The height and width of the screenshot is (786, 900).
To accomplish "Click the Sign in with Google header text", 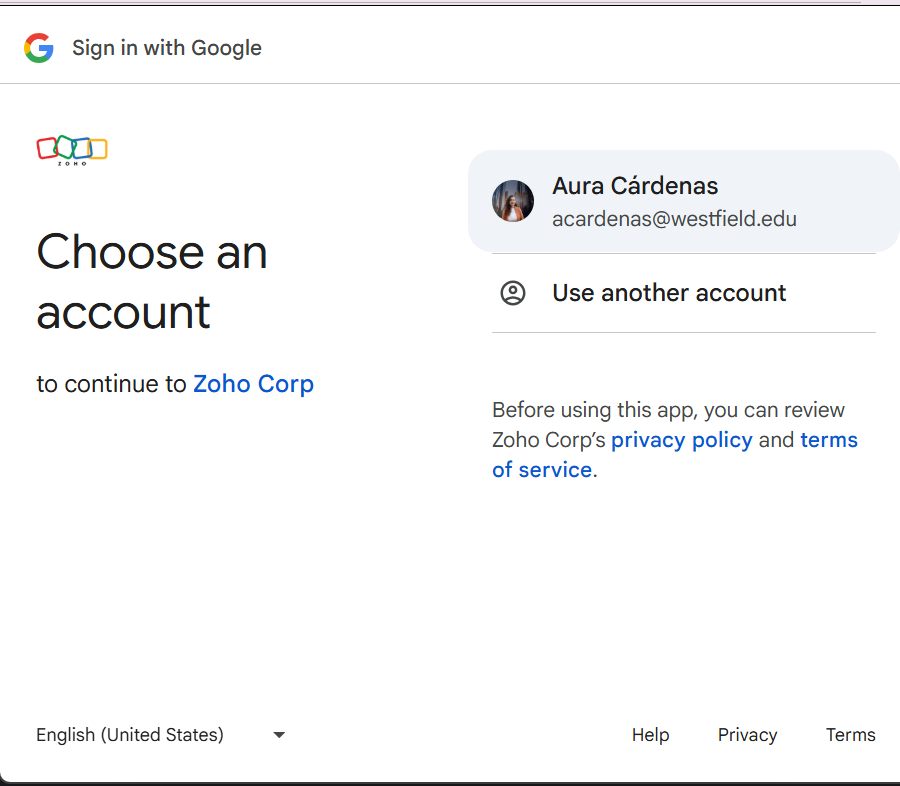I will pos(167,48).
